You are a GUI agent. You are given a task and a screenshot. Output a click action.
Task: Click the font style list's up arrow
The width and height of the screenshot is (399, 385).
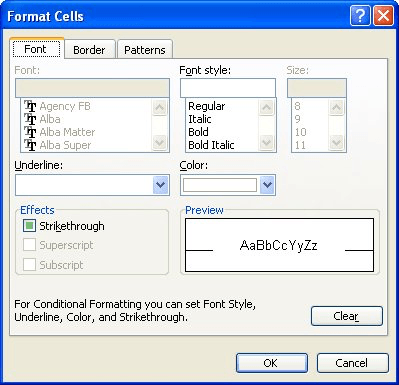[x=266, y=107]
